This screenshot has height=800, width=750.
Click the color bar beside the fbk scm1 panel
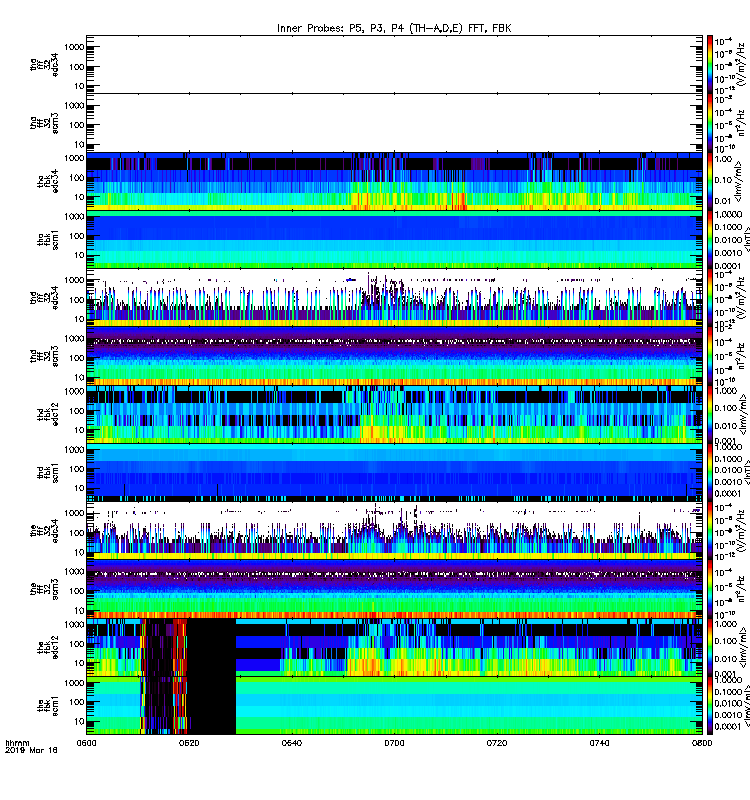tap(710, 705)
